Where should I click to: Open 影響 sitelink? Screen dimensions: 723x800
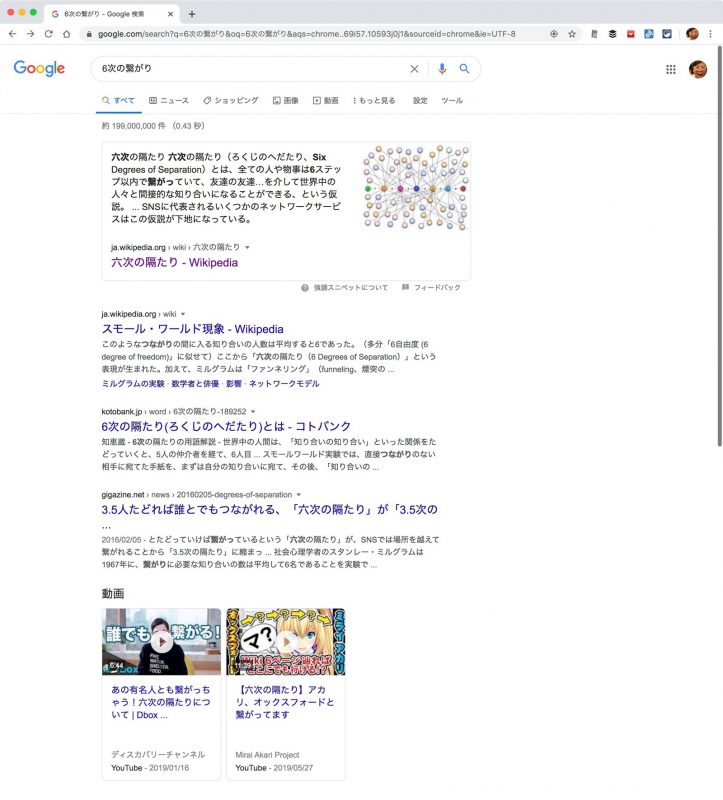234,384
